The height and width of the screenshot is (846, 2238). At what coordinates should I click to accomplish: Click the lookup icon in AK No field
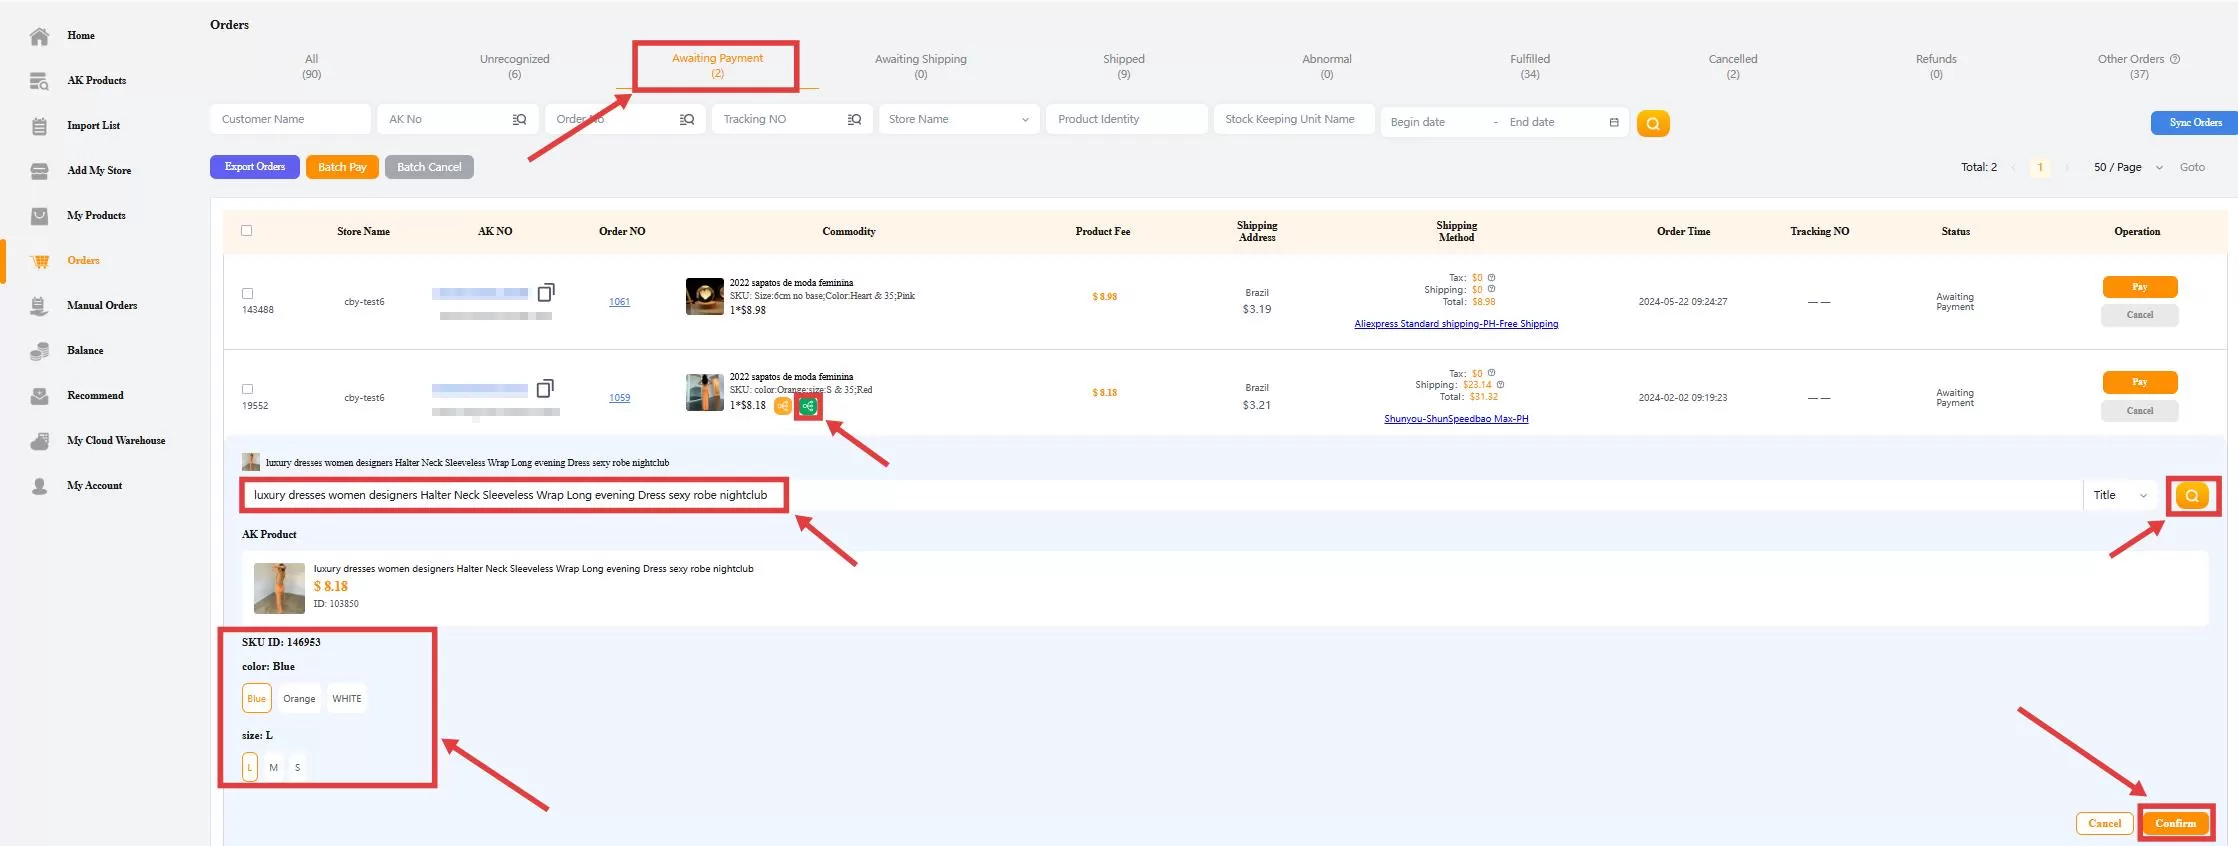pyautogui.click(x=519, y=119)
